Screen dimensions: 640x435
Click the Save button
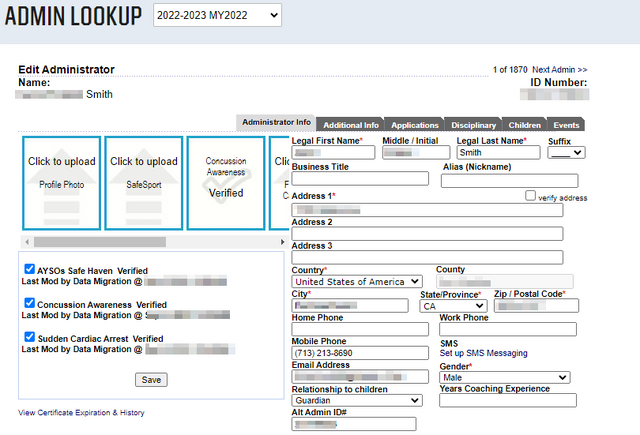pyautogui.click(x=152, y=380)
